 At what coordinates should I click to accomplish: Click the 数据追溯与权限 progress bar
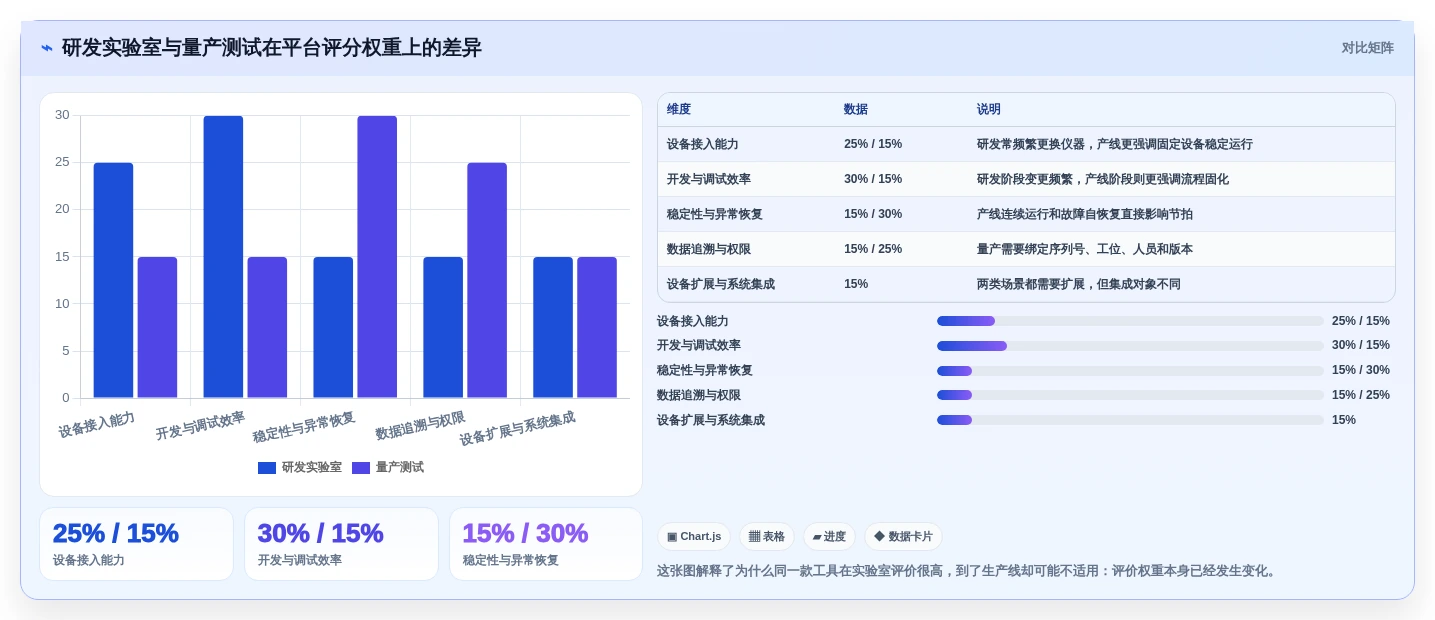point(1130,395)
